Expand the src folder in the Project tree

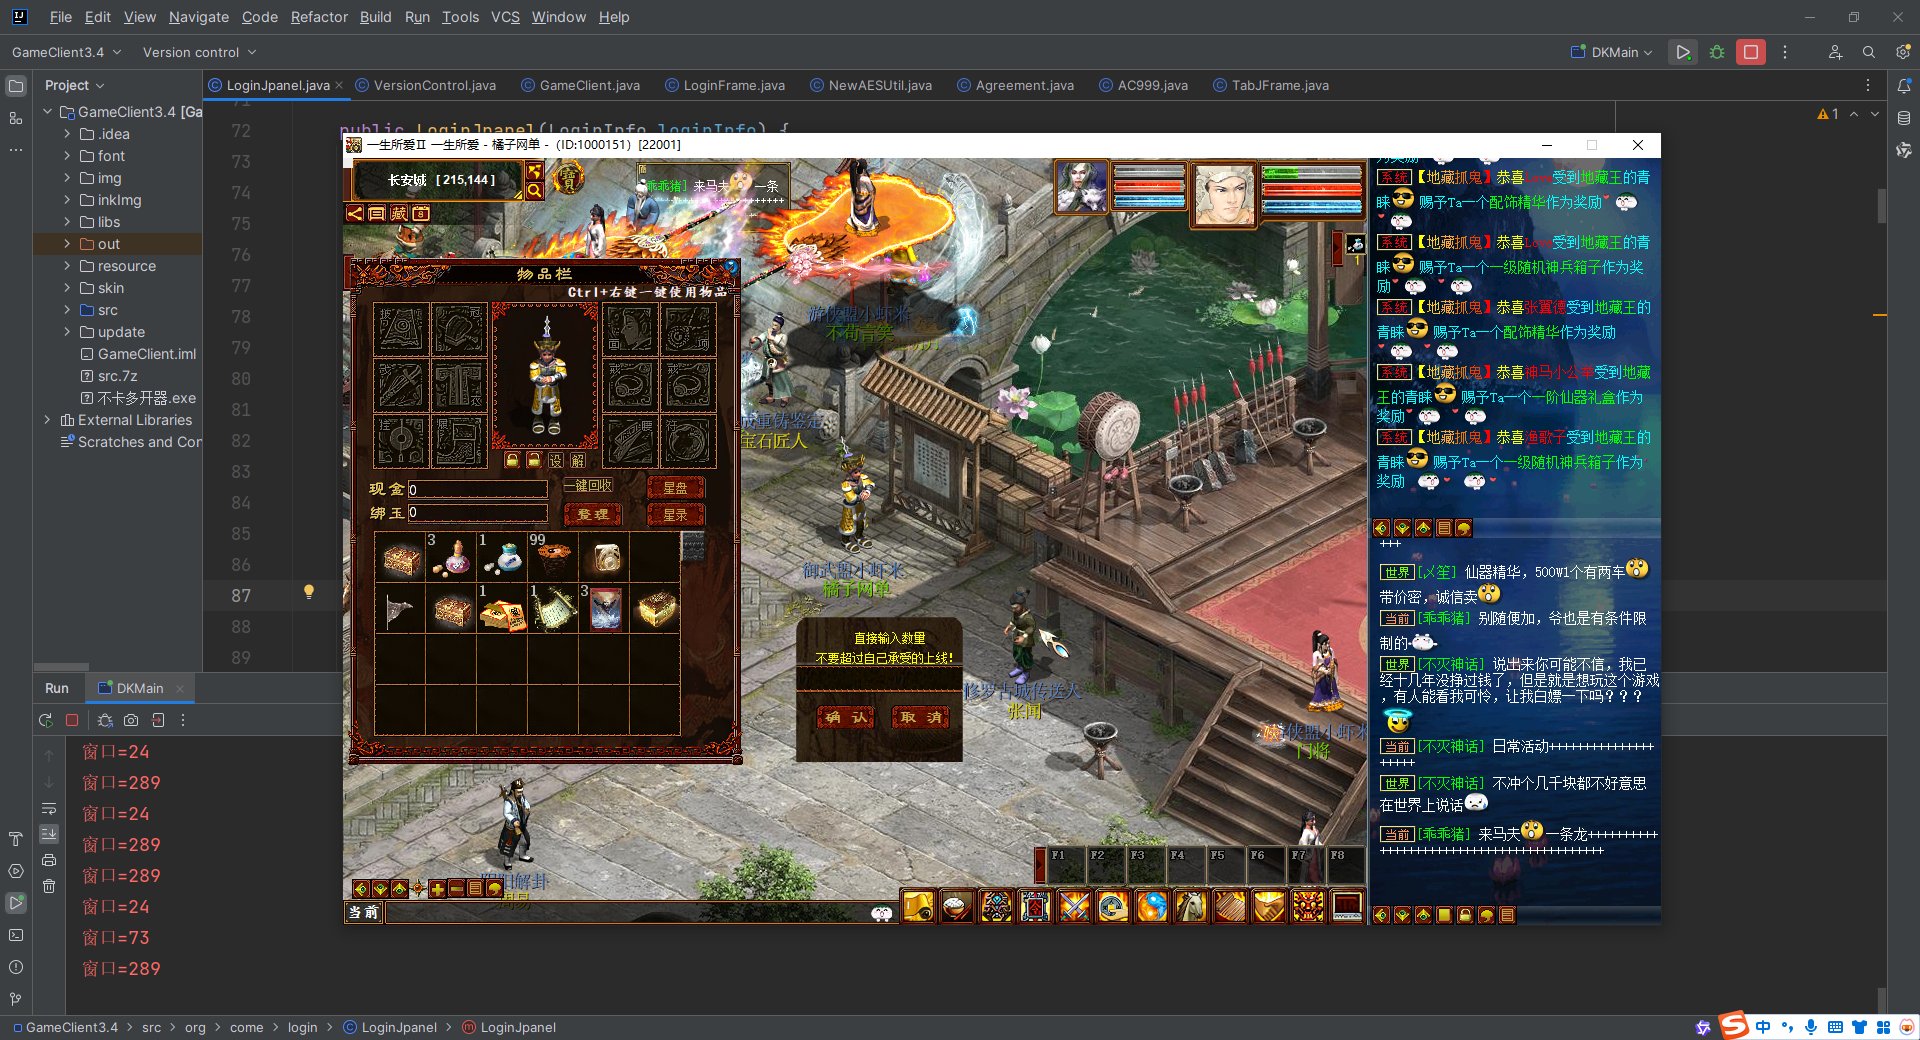pos(67,310)
